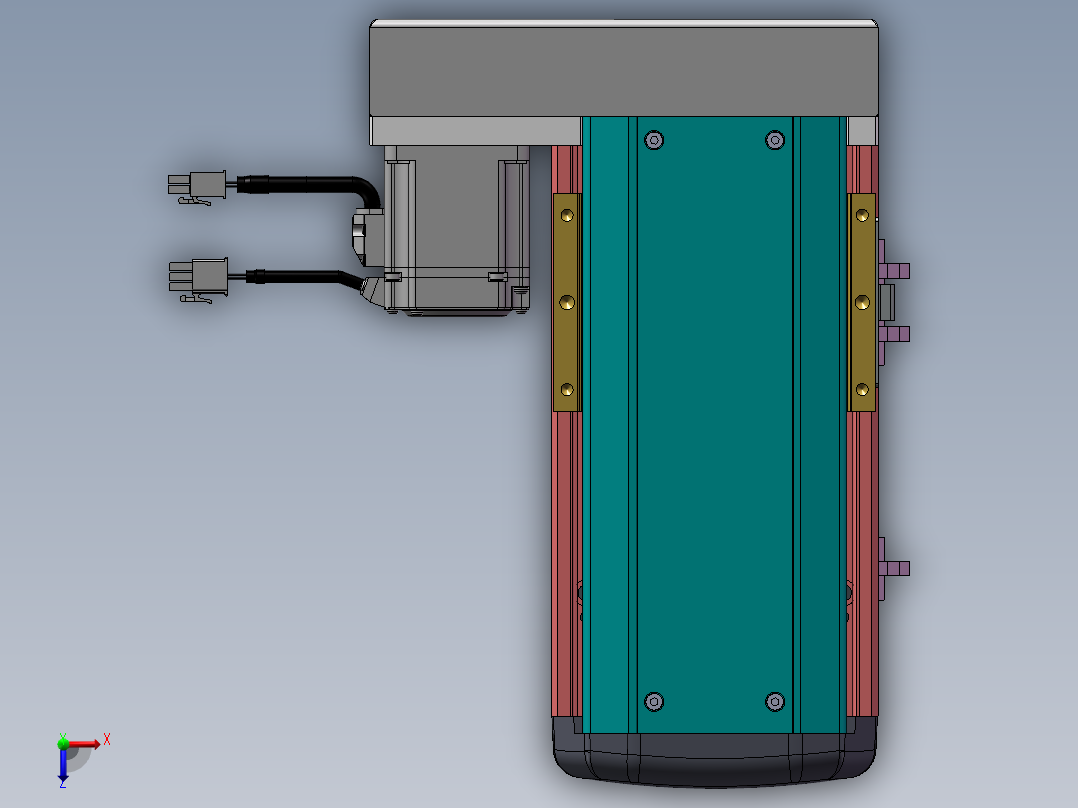
Task: Select the top-right bolt on the teal plate
Action: point(775,140)
